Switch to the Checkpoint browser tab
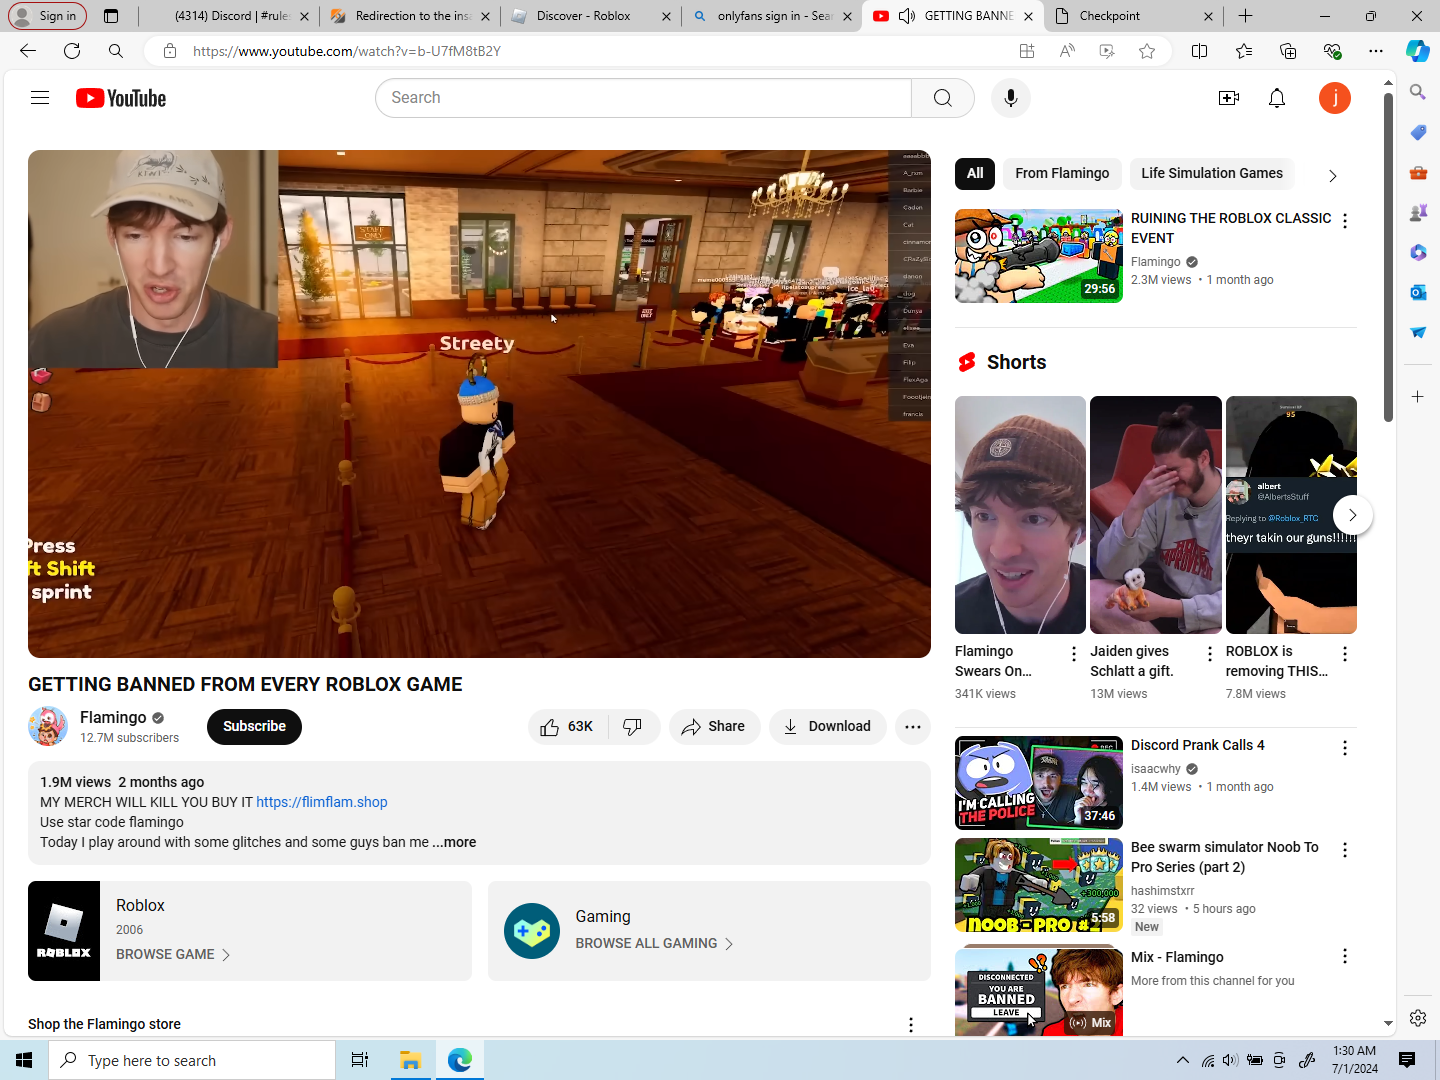Image resolution: width=1440 pixels, height=1080 pixels. 1134,16
